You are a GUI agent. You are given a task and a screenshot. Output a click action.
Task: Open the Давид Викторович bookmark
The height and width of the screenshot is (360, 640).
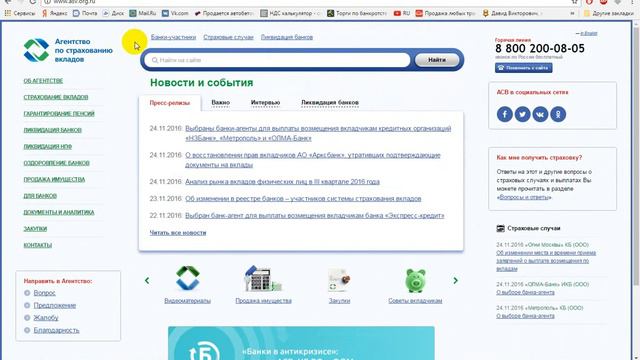512,13
